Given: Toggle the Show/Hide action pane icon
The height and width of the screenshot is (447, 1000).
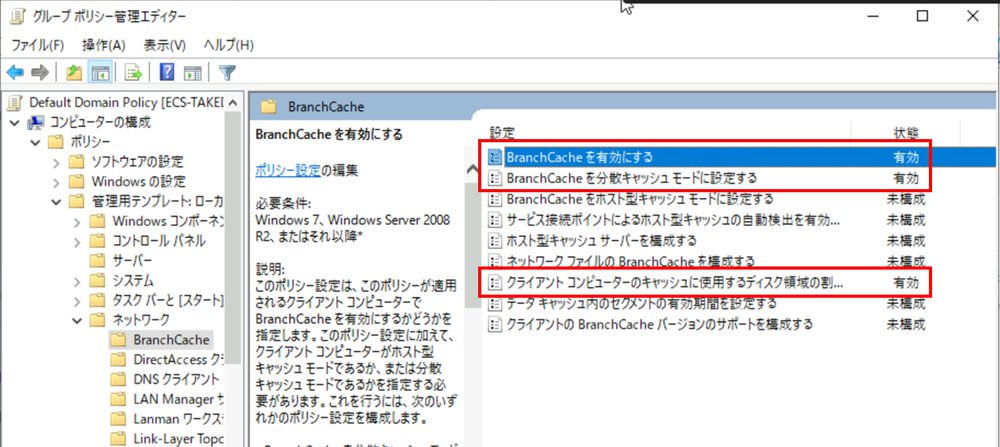Looking at the screenshot, I should [192, 73].
